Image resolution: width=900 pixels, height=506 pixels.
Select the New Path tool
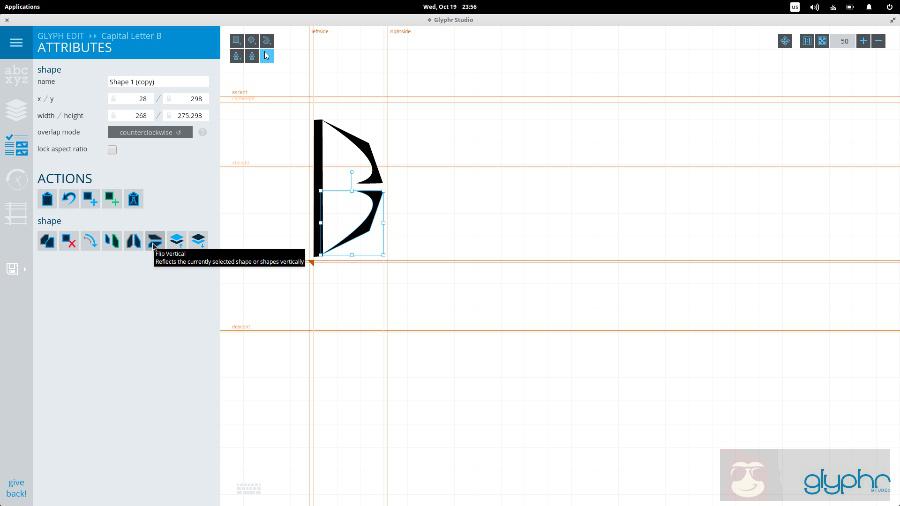(x=266, y=41)
